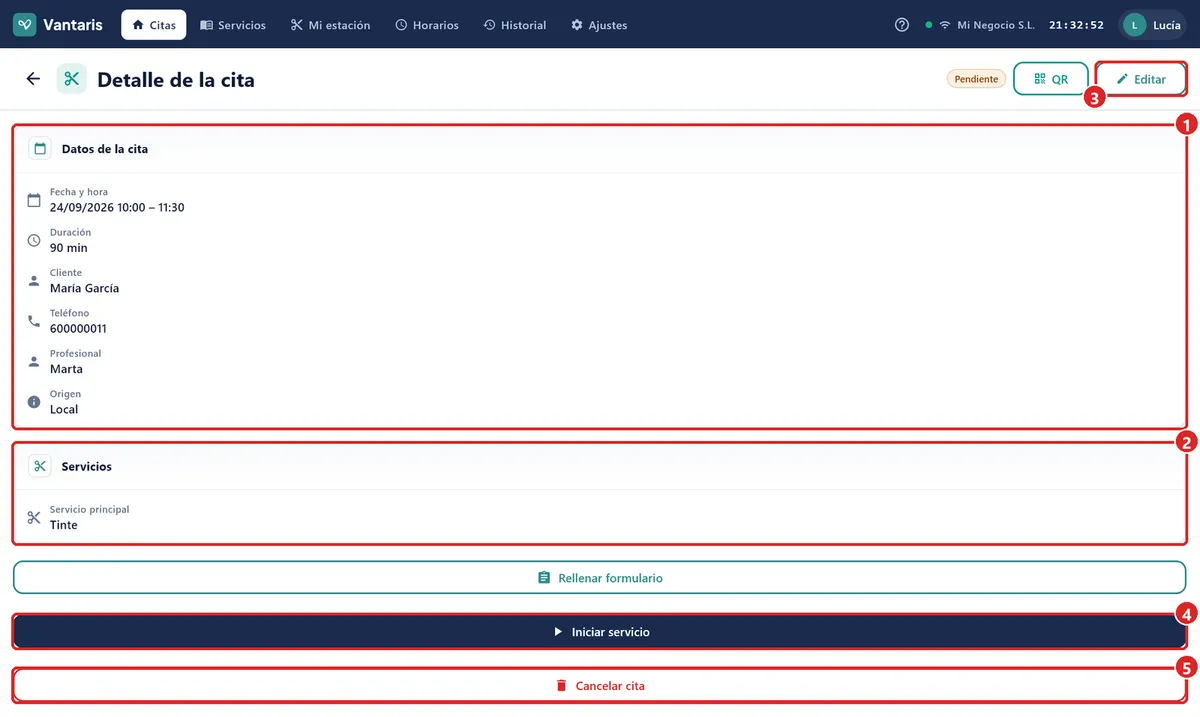This screenshot has height=717, width=1200.
Task: Click the Pendiente status badge
Action: click(976, 79)
